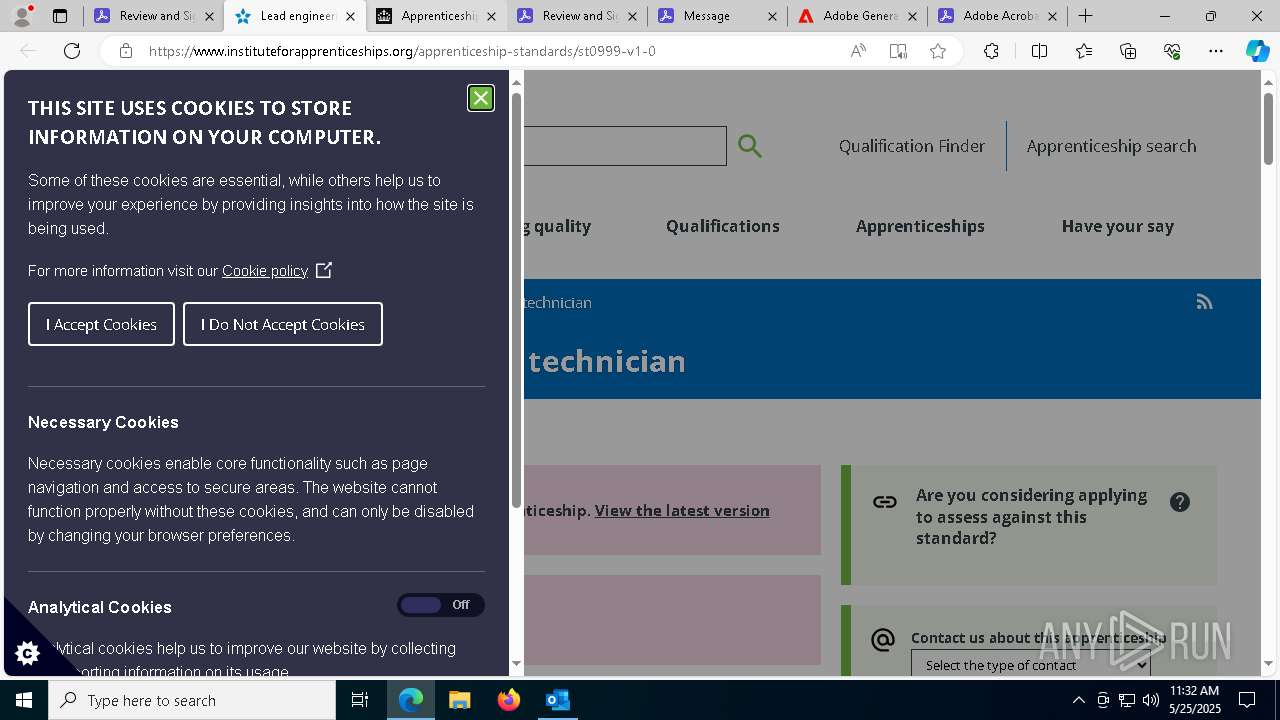The height and width of the screenshot is (720, 1280).
Task: Click the question mark help icon
Action: (x=1180, y=502)
